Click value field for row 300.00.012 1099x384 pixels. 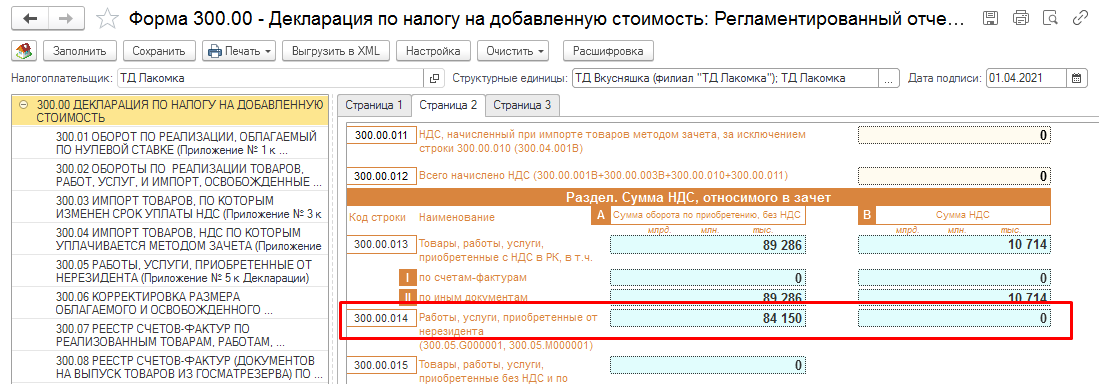point(955,176)
